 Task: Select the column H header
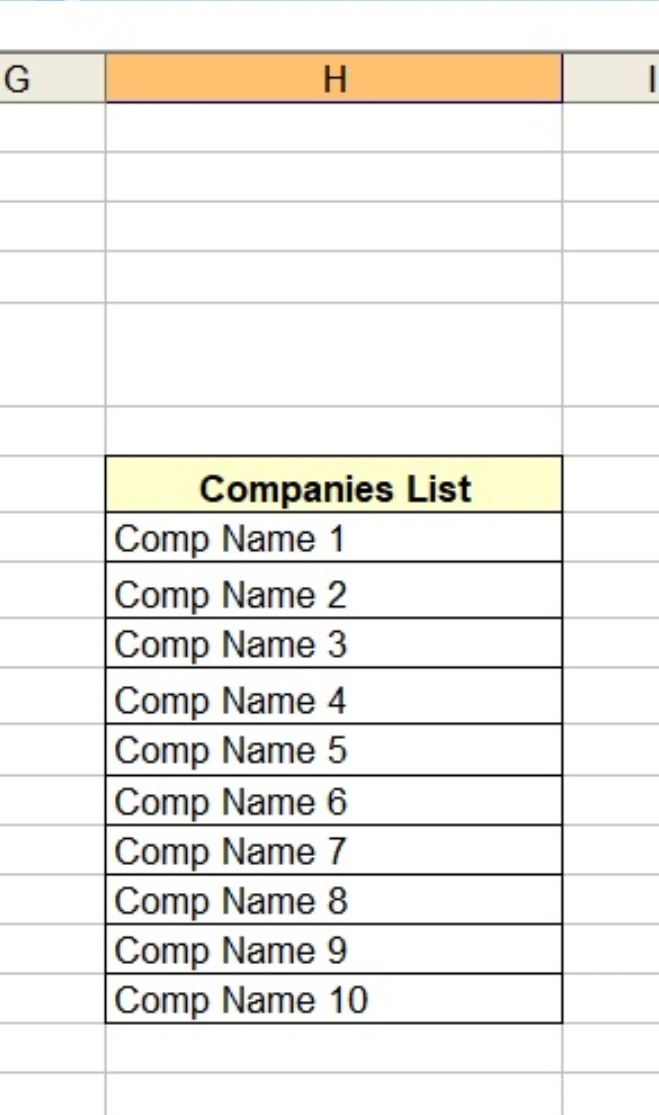(333, 78)
